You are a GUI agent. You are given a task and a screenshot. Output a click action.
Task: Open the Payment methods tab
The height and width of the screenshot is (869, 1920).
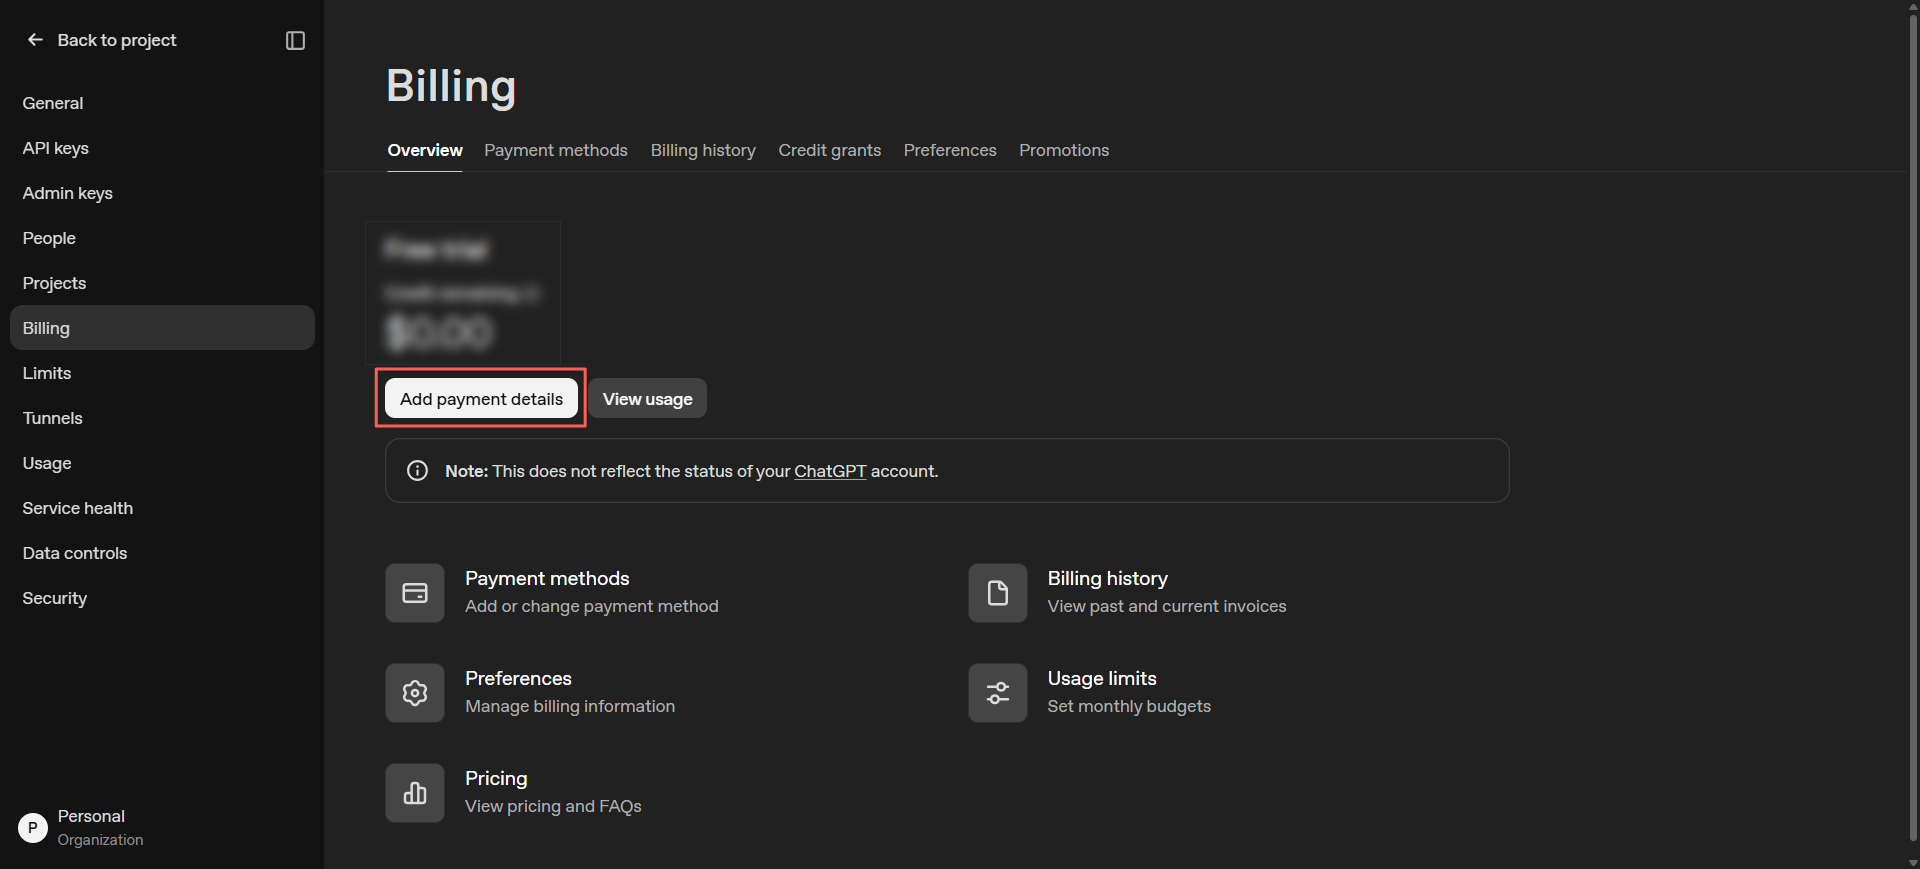coord(556,150)
